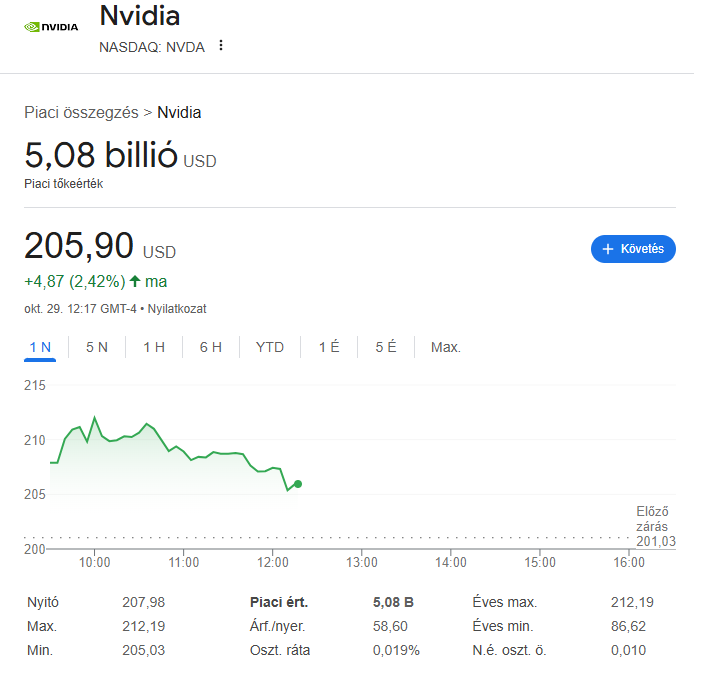This screenshot has width=710, height=679.
Task: Click the Előző zárás 201,03 label
Action: pyautogui.click(x=655, y=526)
